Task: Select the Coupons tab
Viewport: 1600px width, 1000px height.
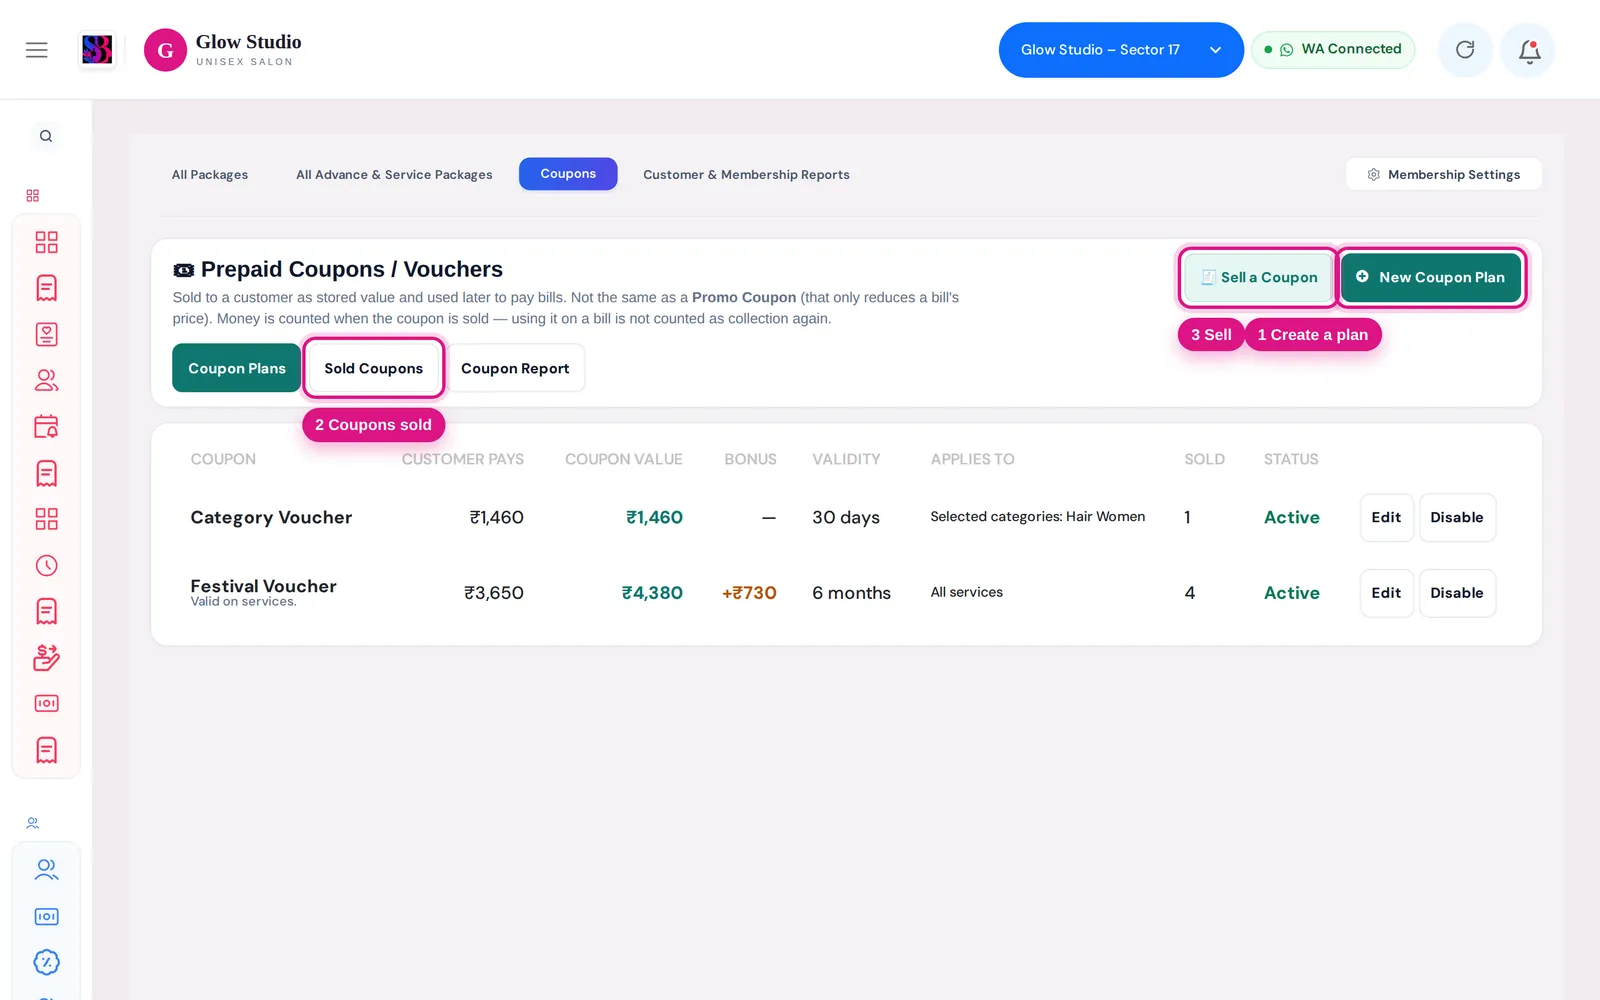Action: click(x=568, y=174)
